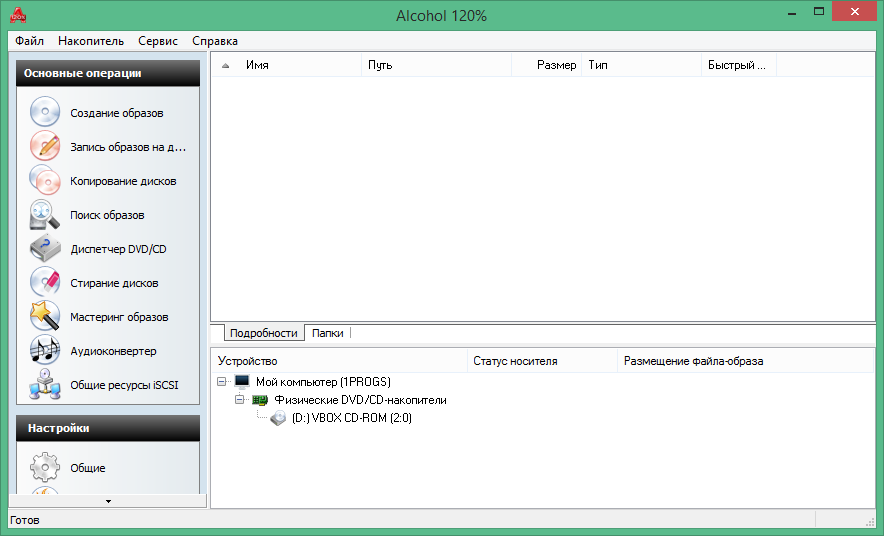Click the Запись образов pencil-disc icon
Screen dimensions: 884x536
[x=45, y=145]
